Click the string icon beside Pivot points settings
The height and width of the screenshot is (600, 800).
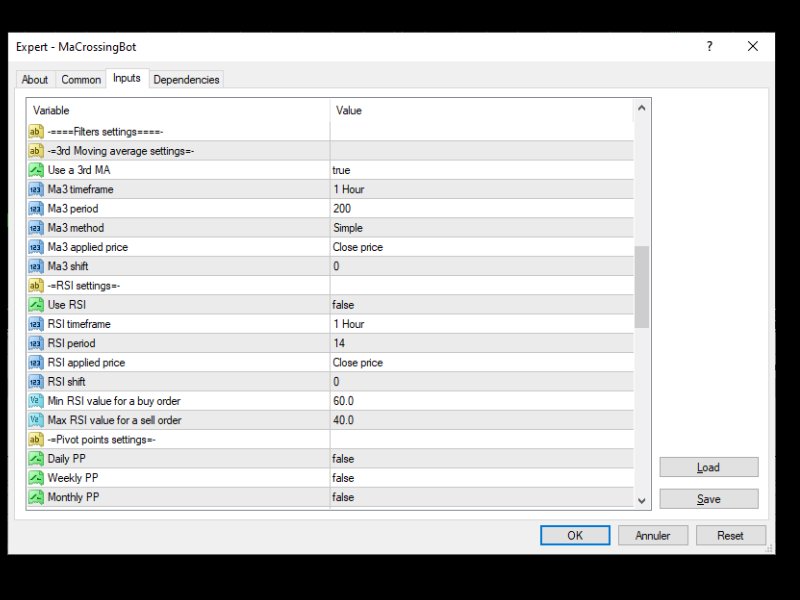click(36, 439)
